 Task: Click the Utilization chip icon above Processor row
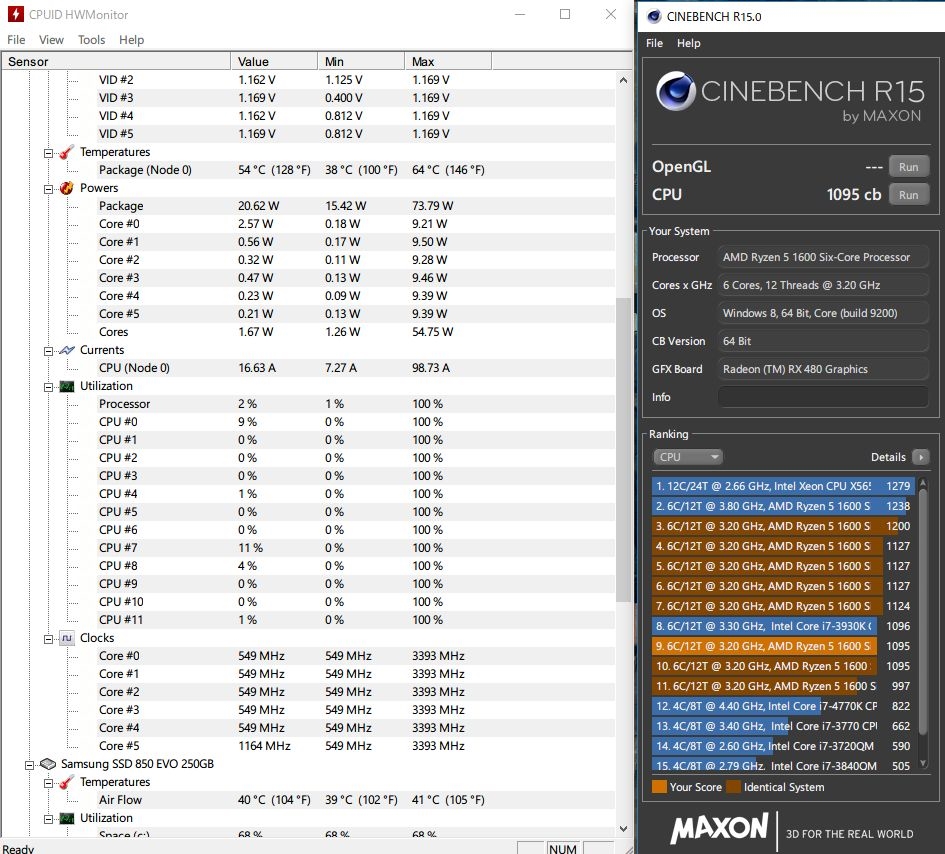[67, 386]
